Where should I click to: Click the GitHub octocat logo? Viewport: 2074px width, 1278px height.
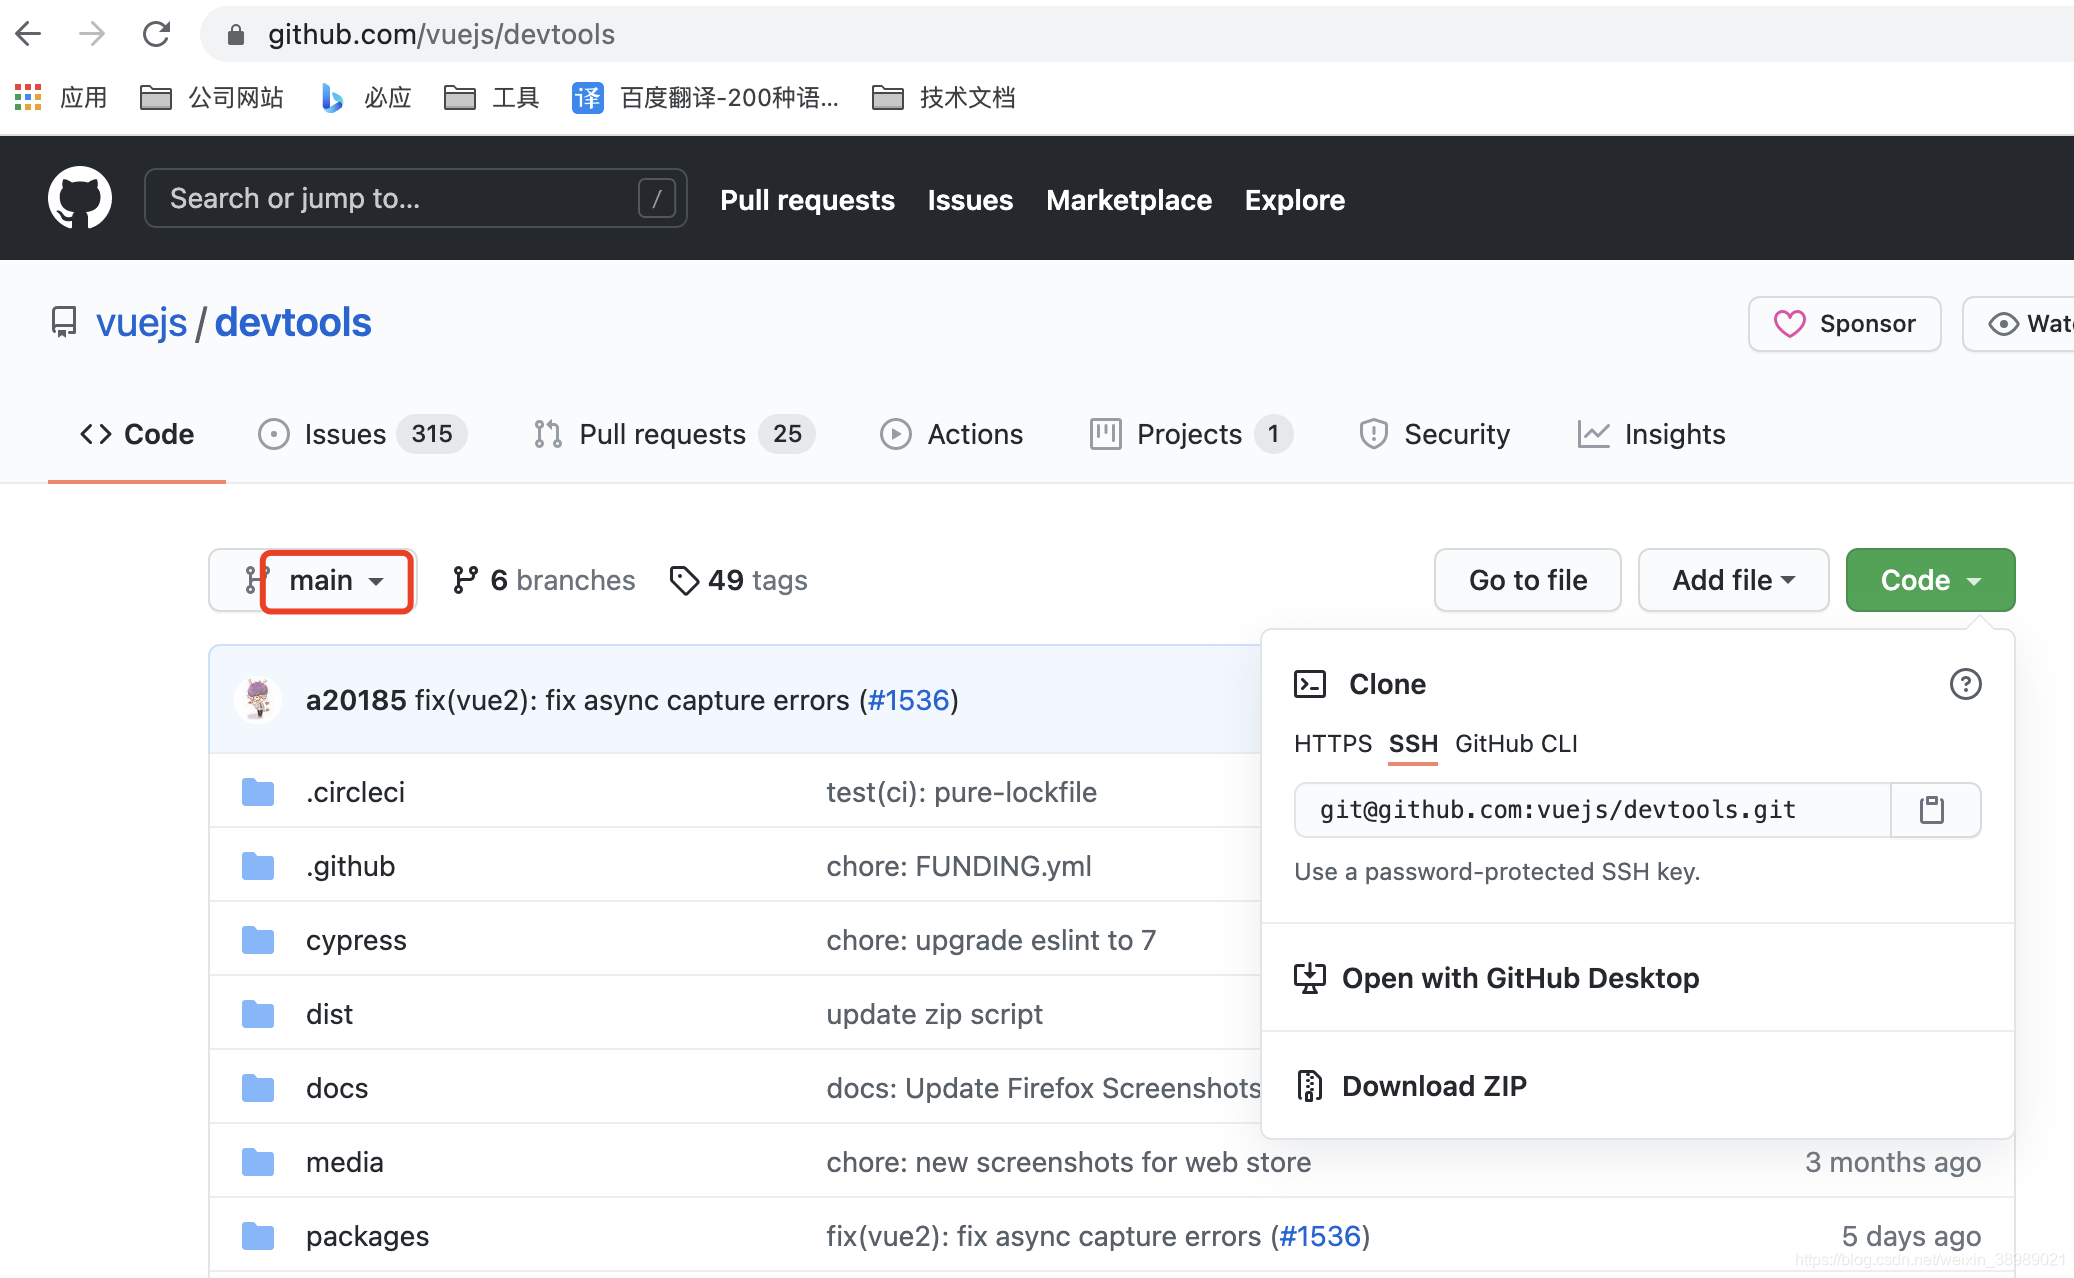(79, 198)
